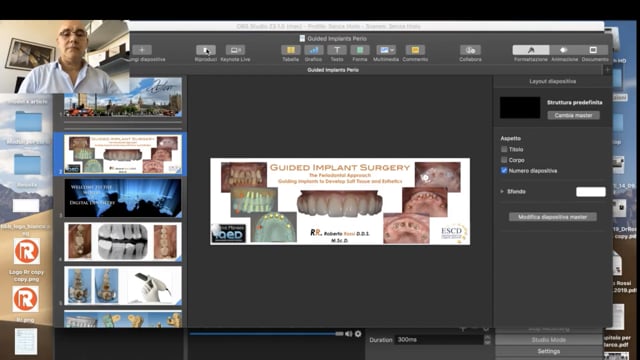
Task: Open the Collabora sharing icon
Action: click(x=470, y=50)
